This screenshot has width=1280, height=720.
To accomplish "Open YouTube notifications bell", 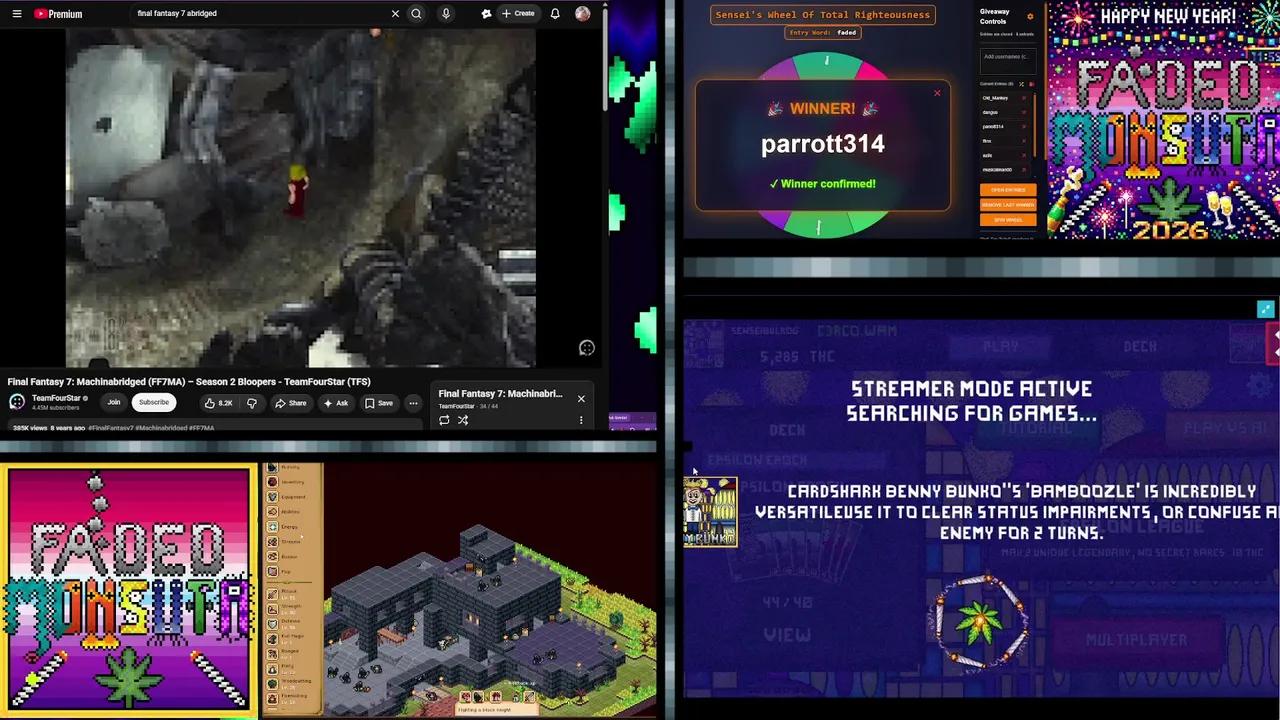I will [x=555, y=13].
